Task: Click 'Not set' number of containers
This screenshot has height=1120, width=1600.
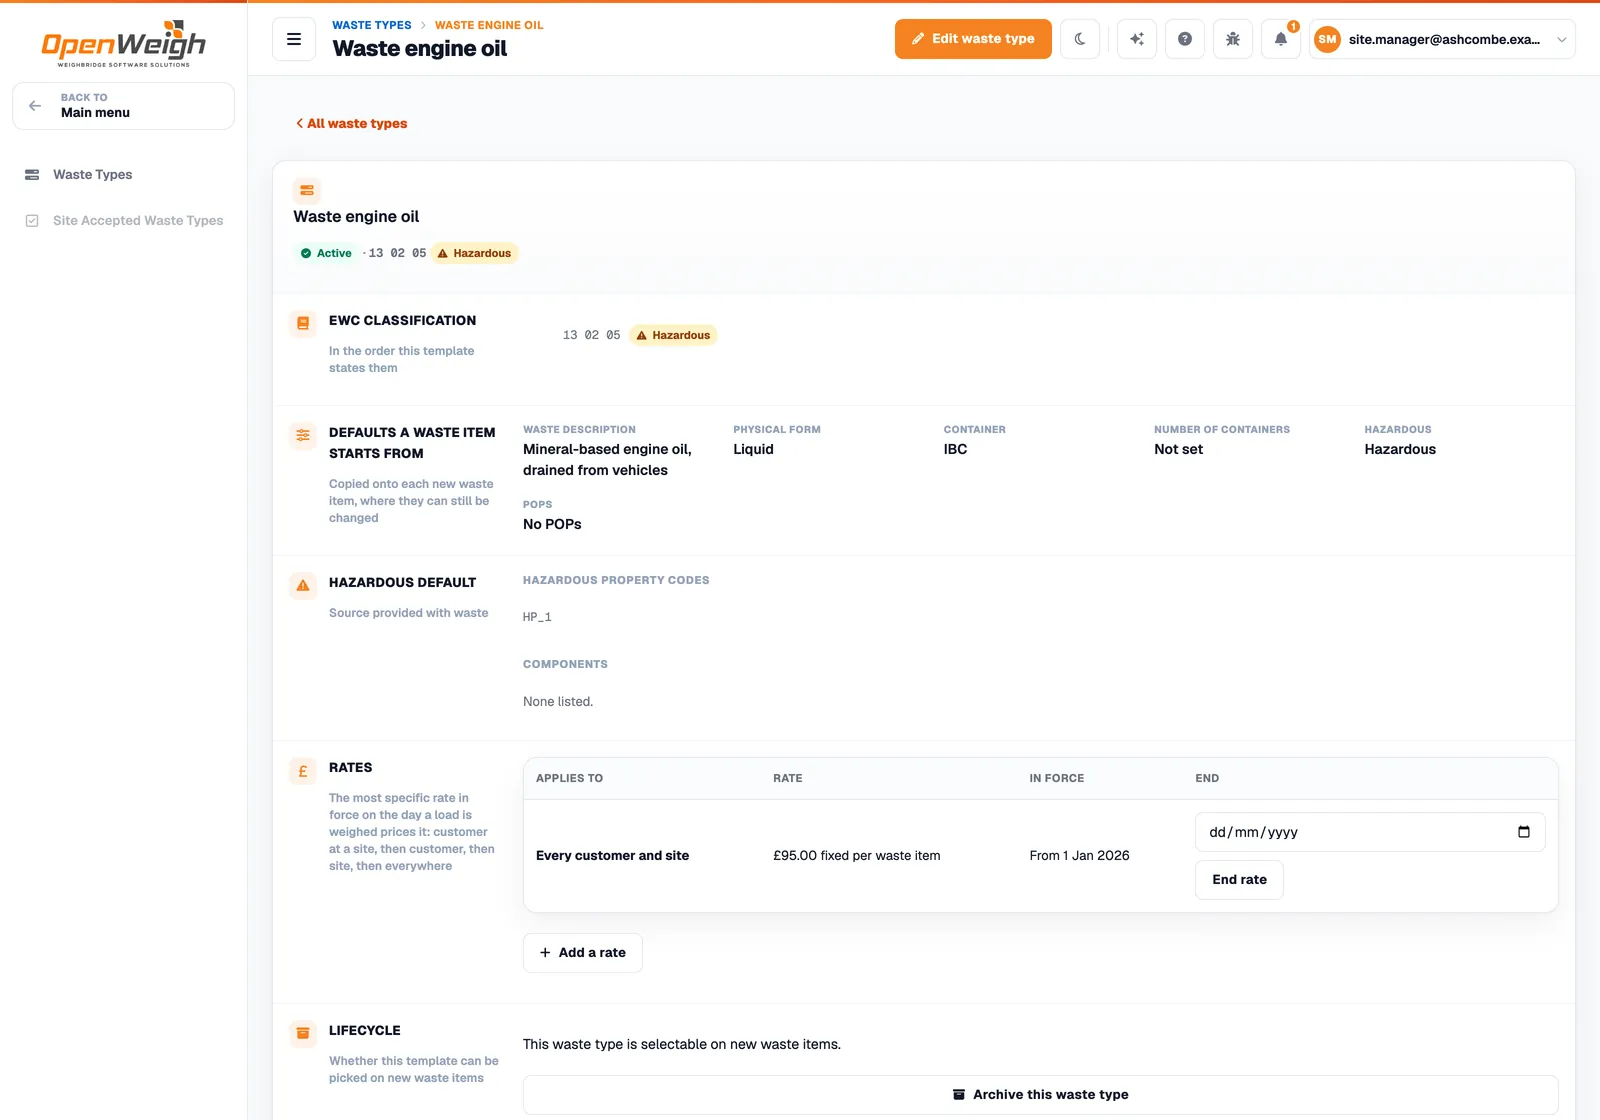Action: point(1179,450)
